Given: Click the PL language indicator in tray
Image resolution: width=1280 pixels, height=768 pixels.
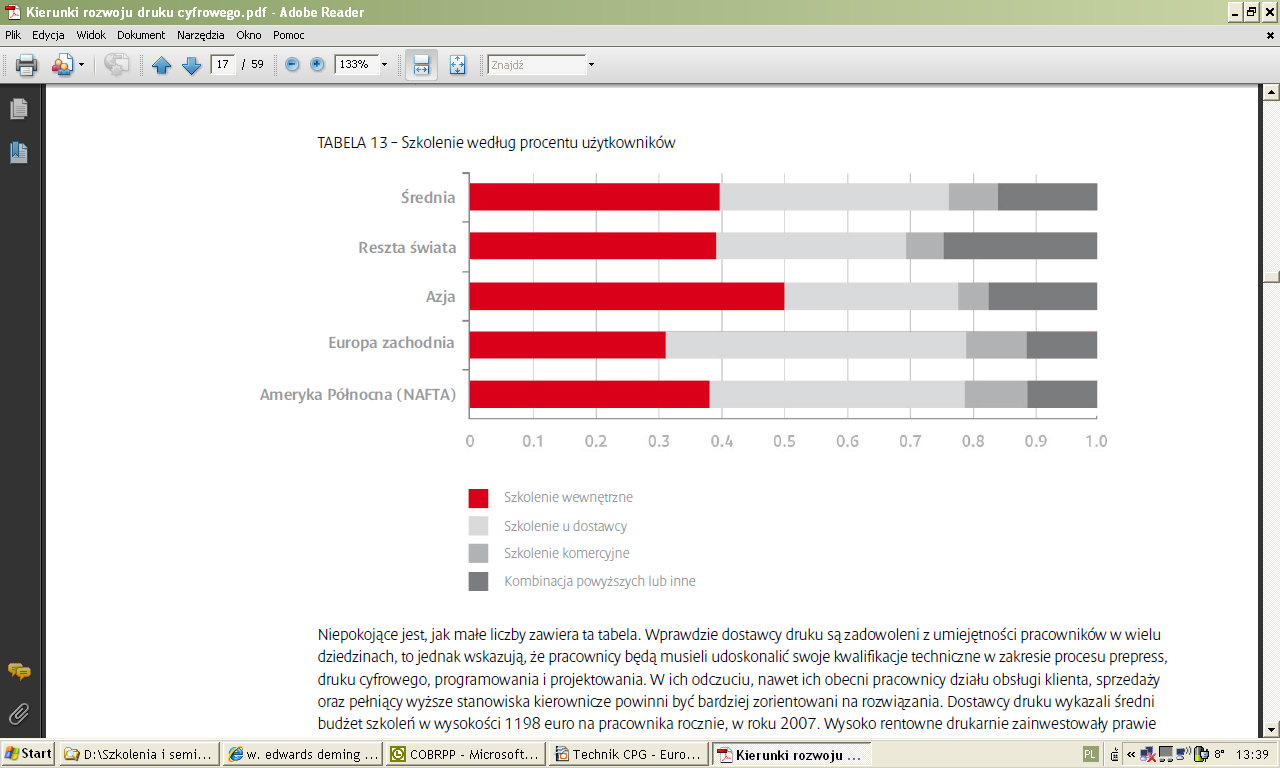Looking at the screenshot, I should coord(1089,755).
